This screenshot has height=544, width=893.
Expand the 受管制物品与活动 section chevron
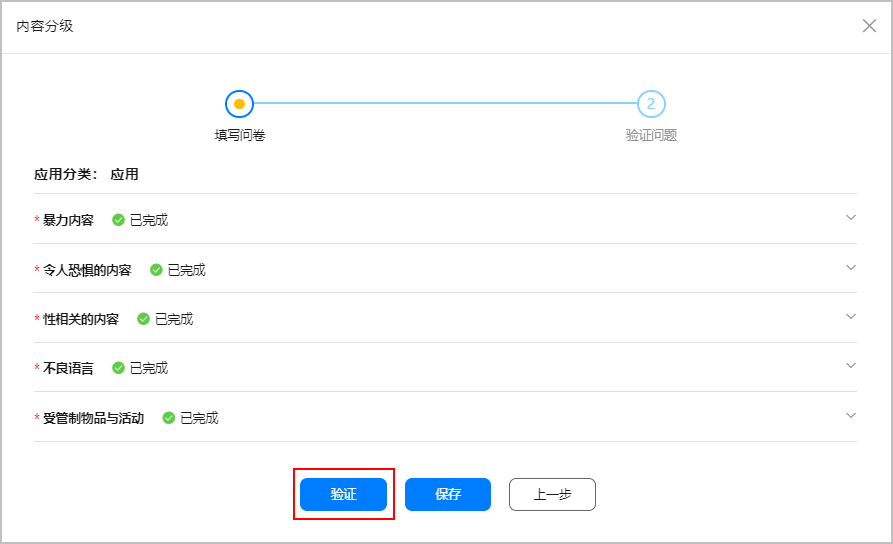(851, 415)
